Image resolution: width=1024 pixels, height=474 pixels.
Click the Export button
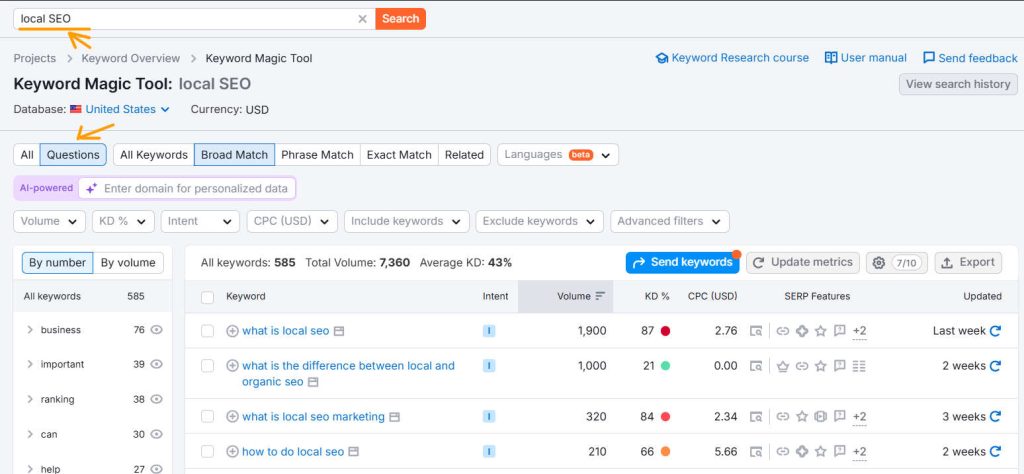[x=968, y=262]
